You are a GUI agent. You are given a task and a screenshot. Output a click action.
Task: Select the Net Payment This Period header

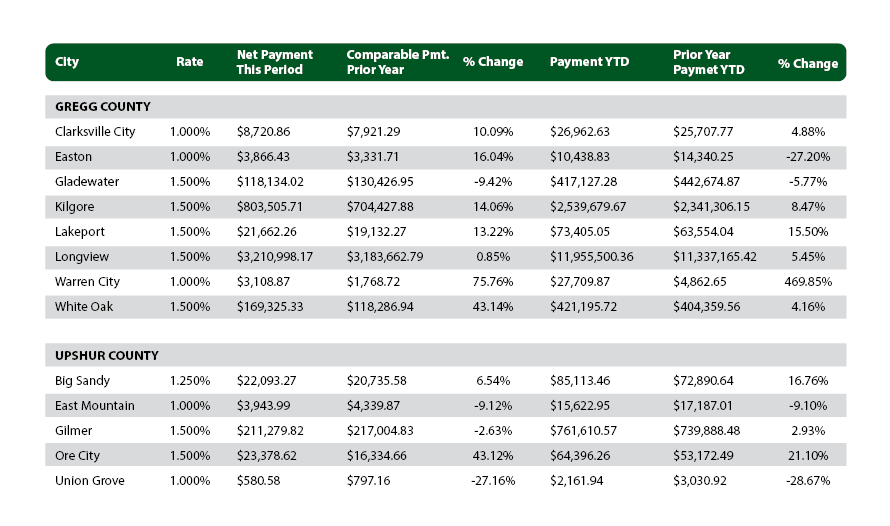275,62
